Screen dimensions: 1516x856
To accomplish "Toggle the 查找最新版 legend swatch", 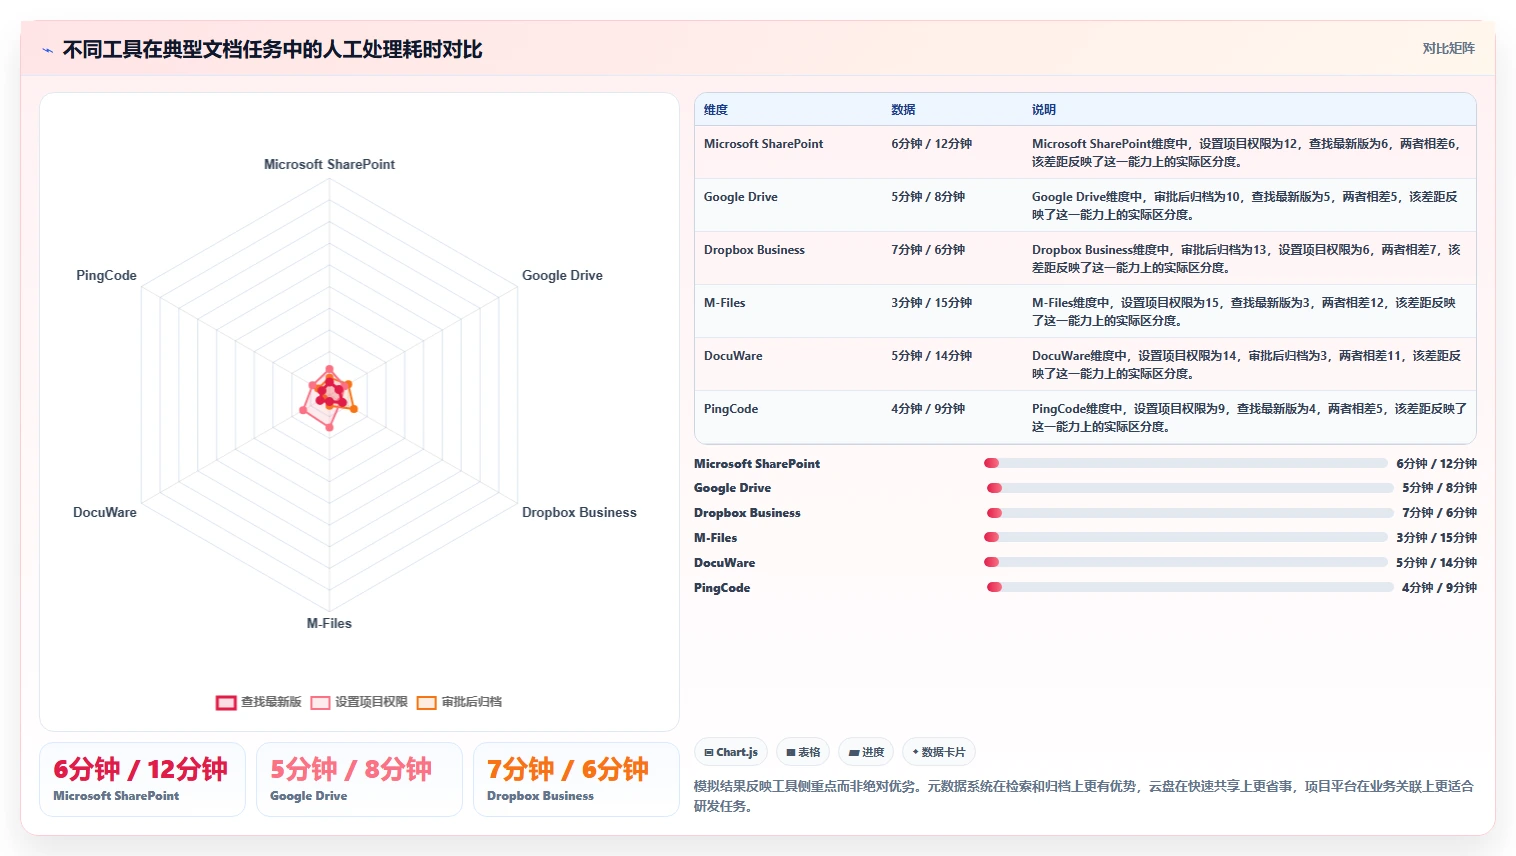I will [x=226, y=702].
